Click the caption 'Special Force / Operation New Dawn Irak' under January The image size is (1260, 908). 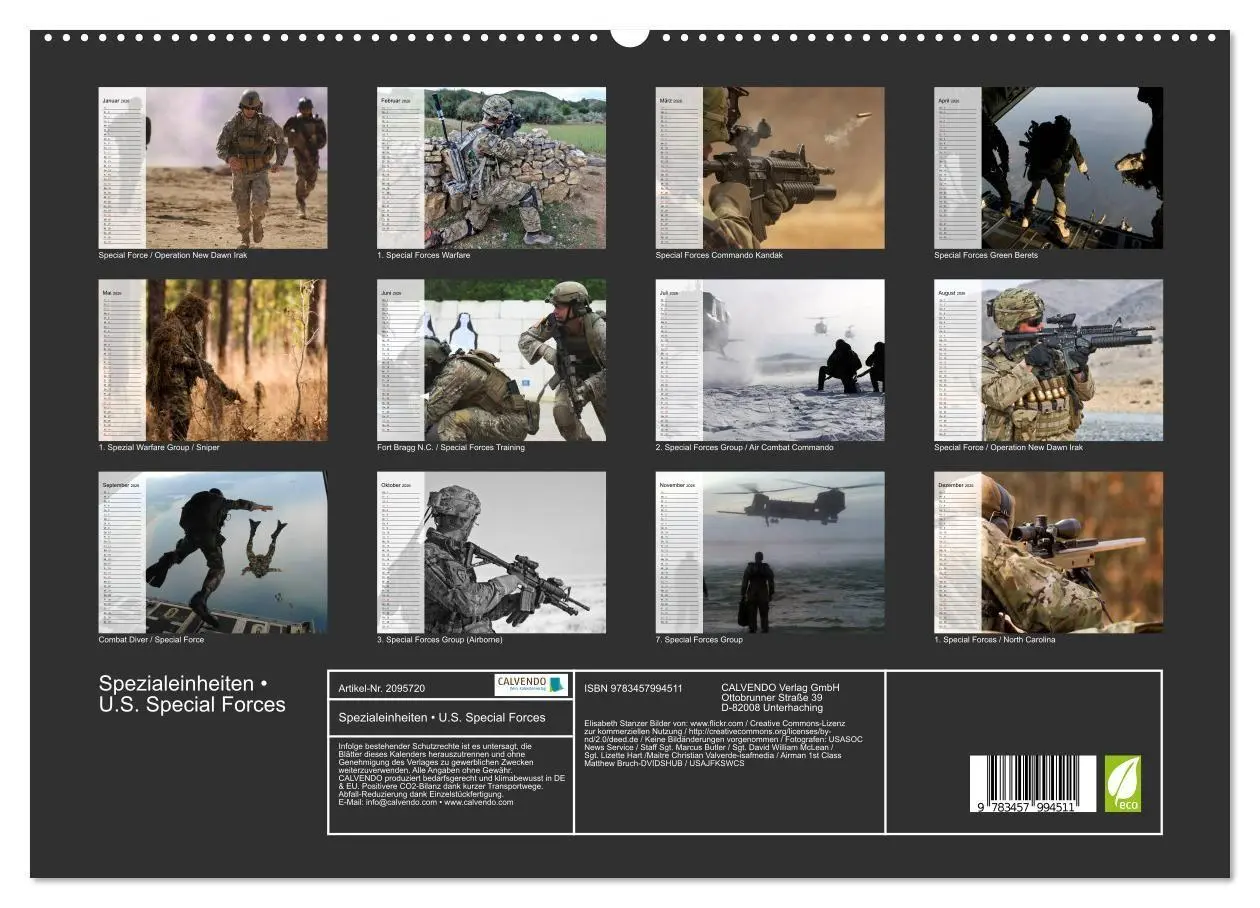[173, 255]
